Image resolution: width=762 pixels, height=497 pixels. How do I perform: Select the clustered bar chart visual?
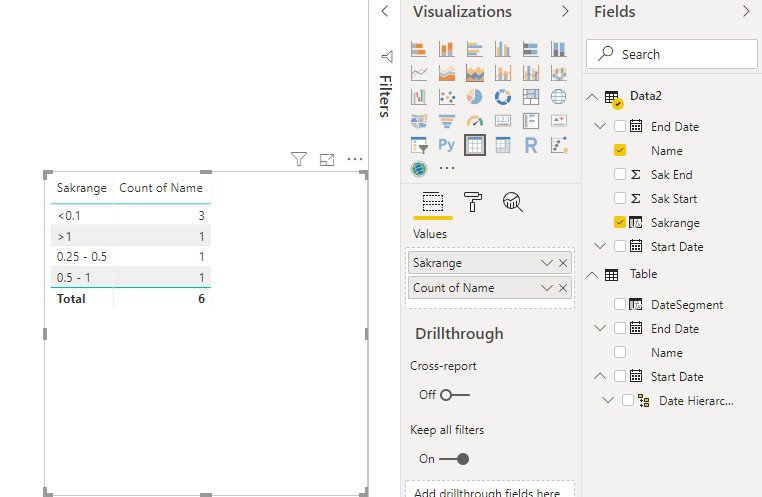[475, 49]
